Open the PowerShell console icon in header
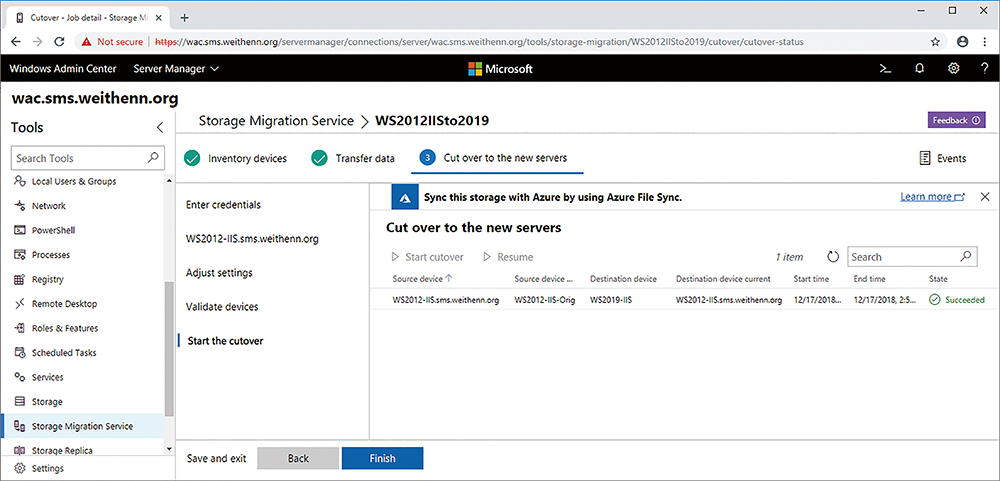Image resolution: width=1000 pixels, height=481 pixels. [x=885, y=69]
